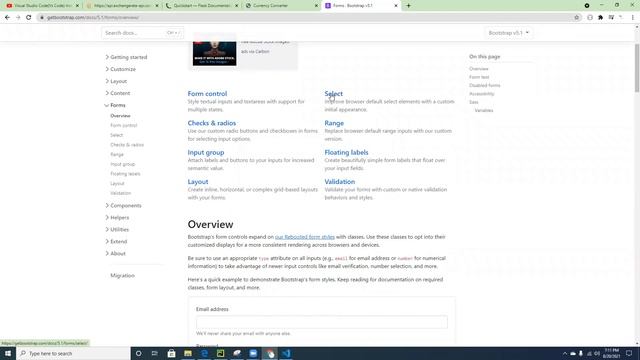The width and height of the screenshot is (640, 360).
Task: Expand the About sidebar section
Action: 116,253
